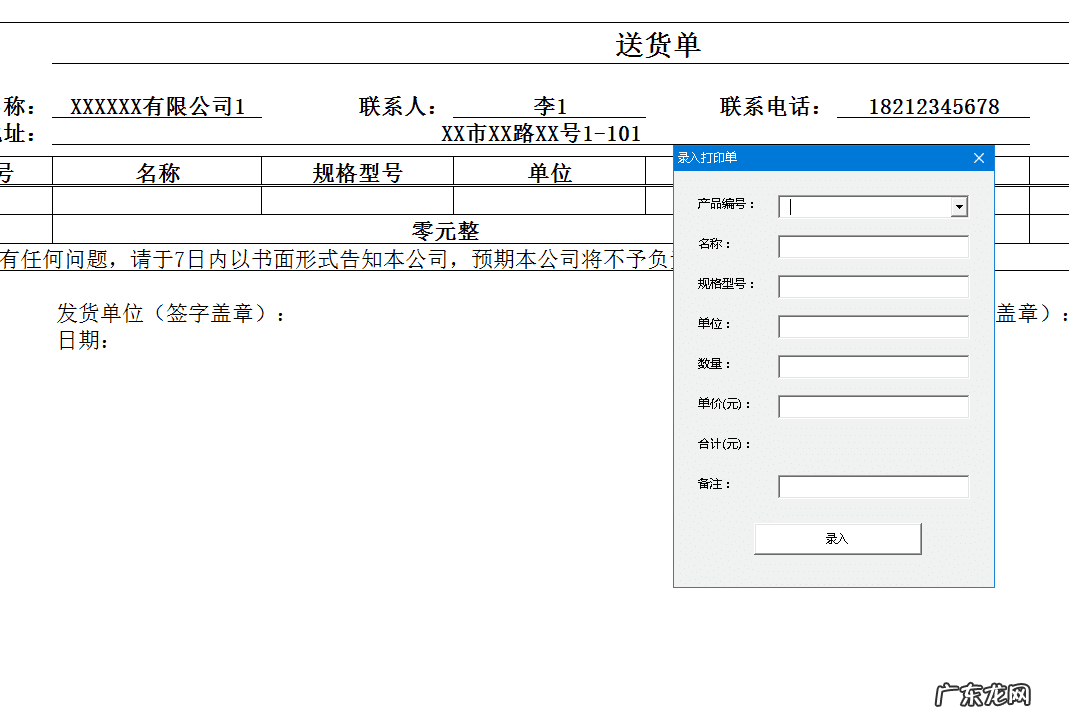
Task: Select the 零元整 total amount cell
Action: [446, 231]
